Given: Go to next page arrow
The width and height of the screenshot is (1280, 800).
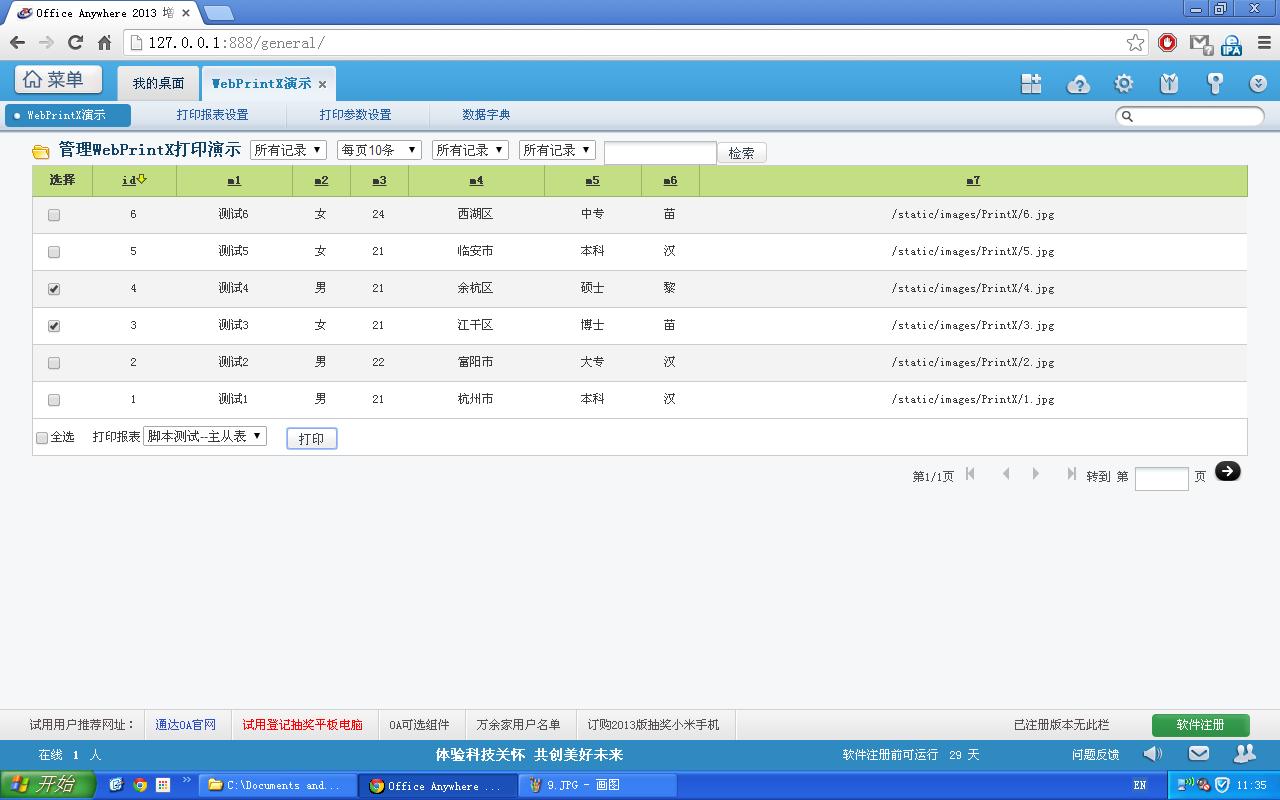Looking at the screenshot, I should (x=1036, y=474).
